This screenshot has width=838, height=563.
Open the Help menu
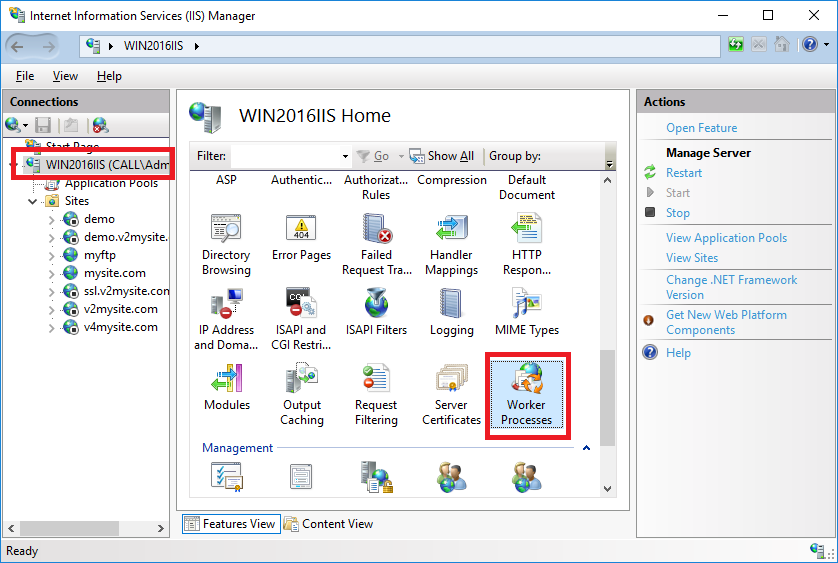coord(109,76)
